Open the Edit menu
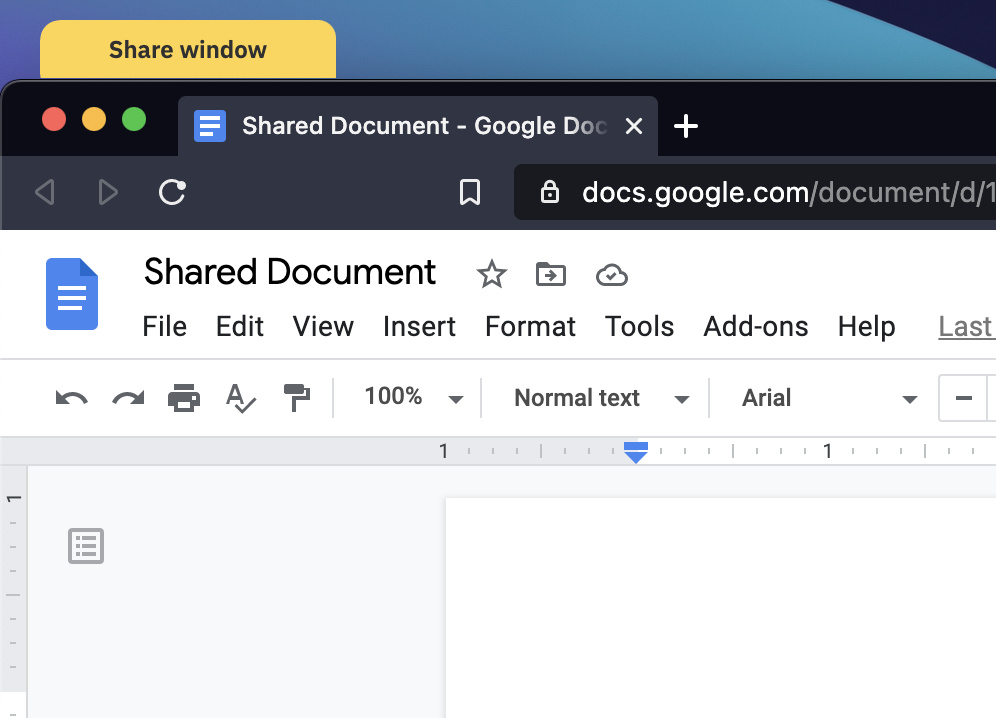The image size is (996, 718). [239, 327]
